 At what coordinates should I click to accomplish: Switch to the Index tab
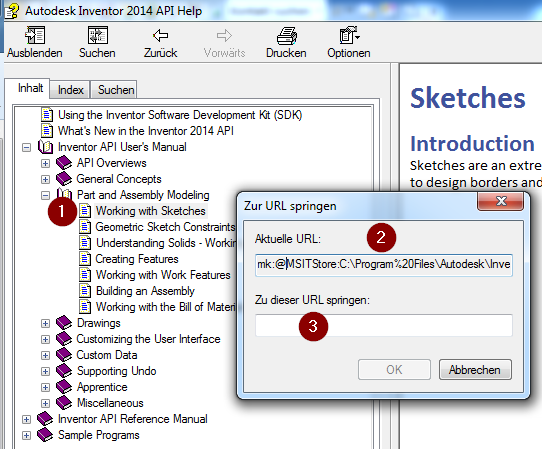(x=71, y=90)
